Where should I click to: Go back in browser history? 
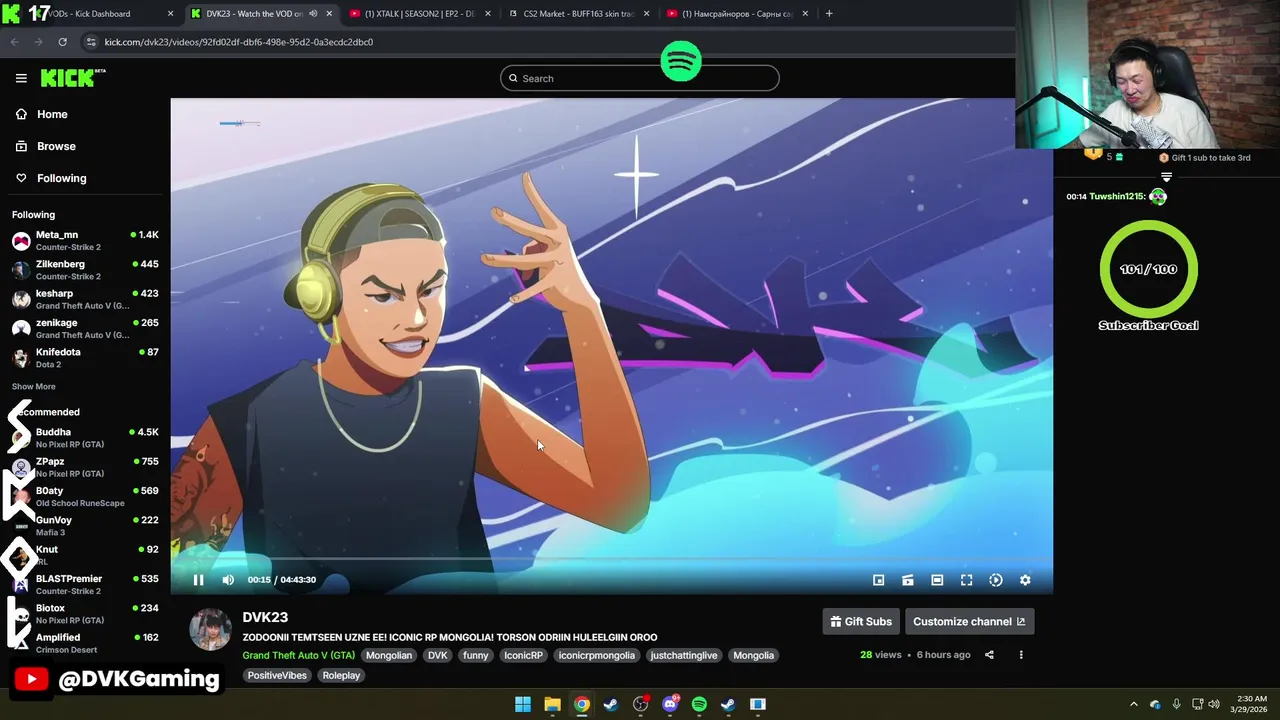pyautogui.click(x=14, y=42)
